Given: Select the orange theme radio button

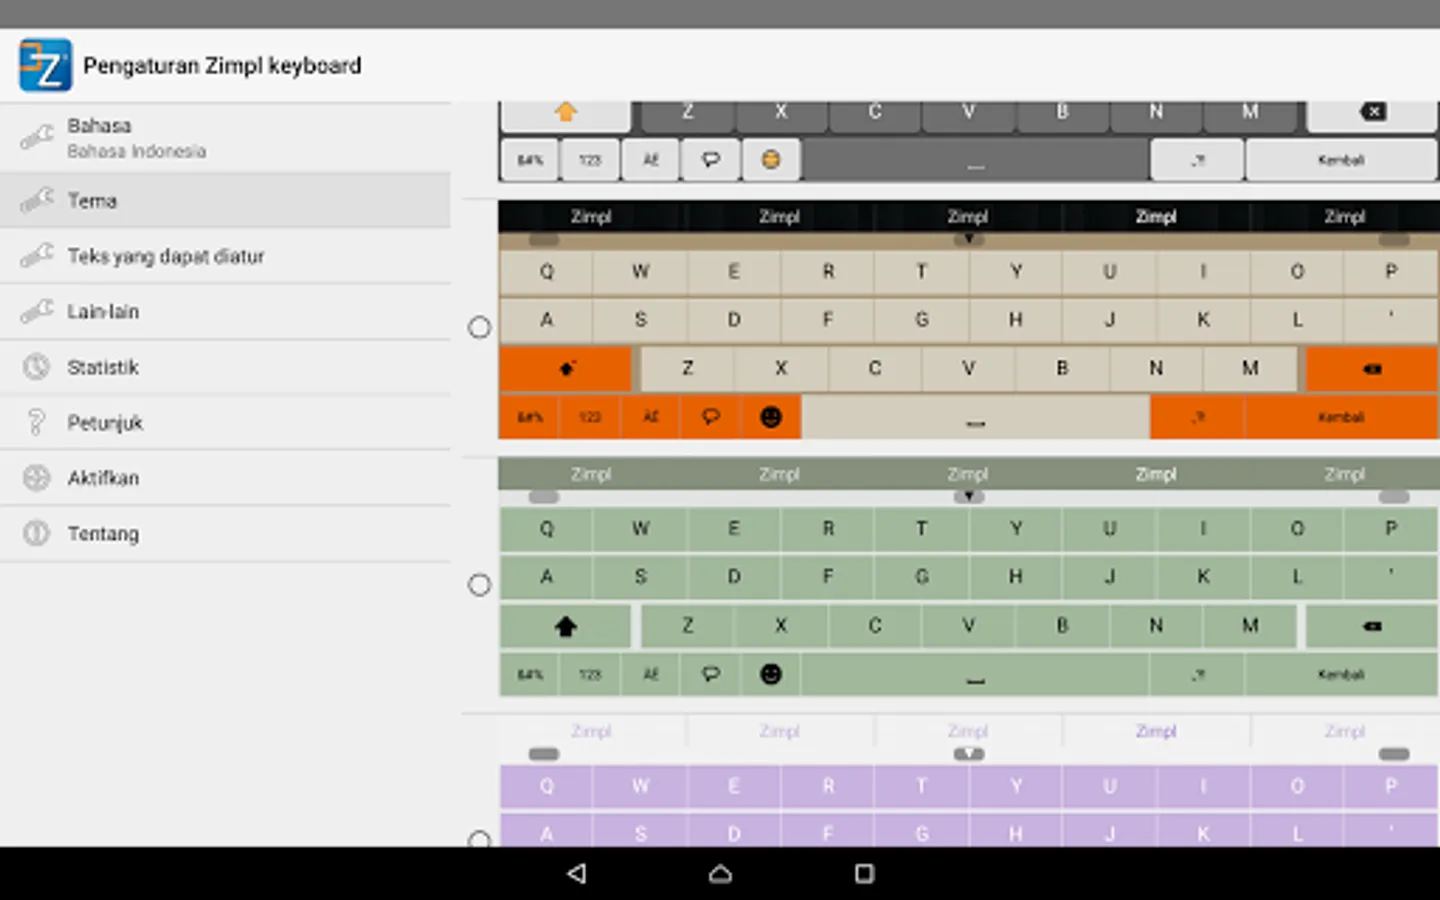Looking at the screenshot, I should [x=480, y=327].
